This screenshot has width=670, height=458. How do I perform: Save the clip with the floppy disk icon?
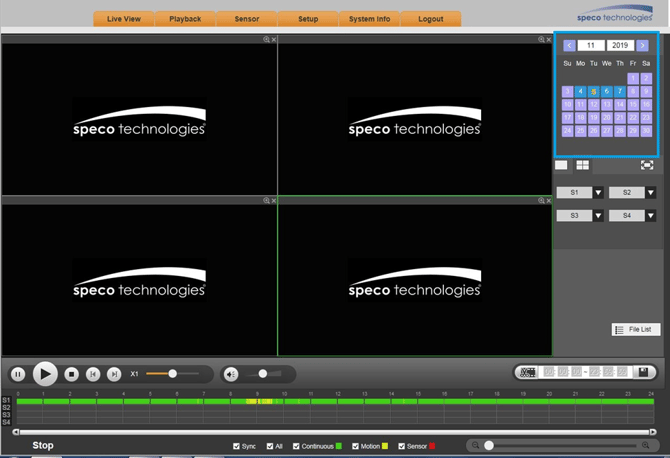pos(643,372)
